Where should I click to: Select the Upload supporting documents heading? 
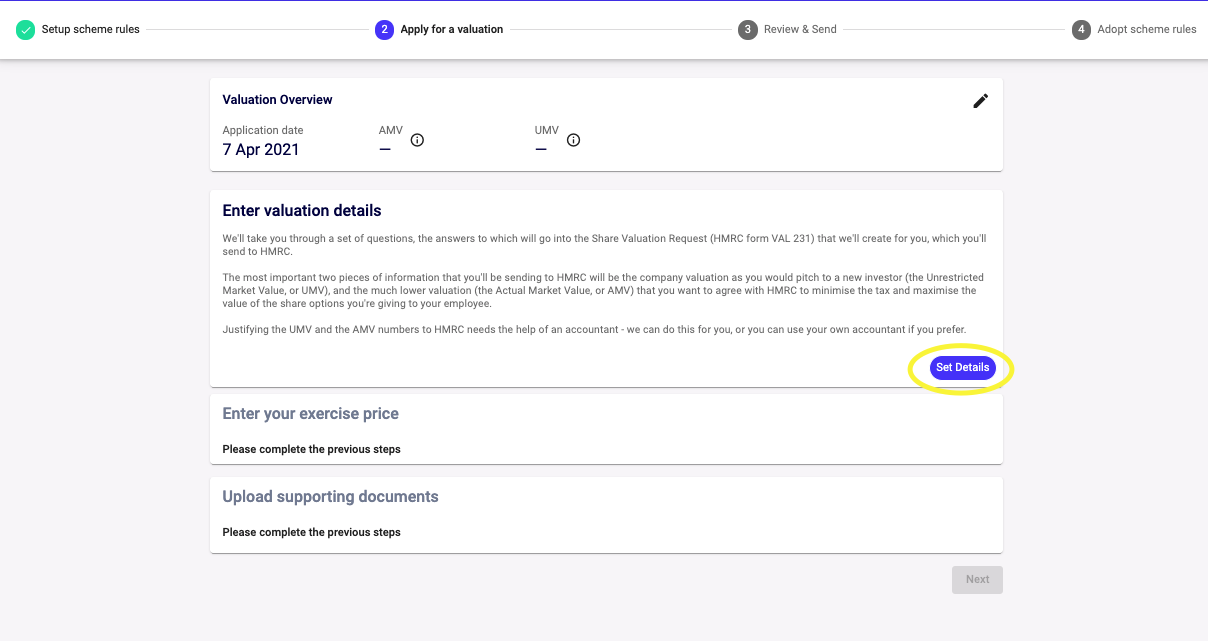(331, 497)
